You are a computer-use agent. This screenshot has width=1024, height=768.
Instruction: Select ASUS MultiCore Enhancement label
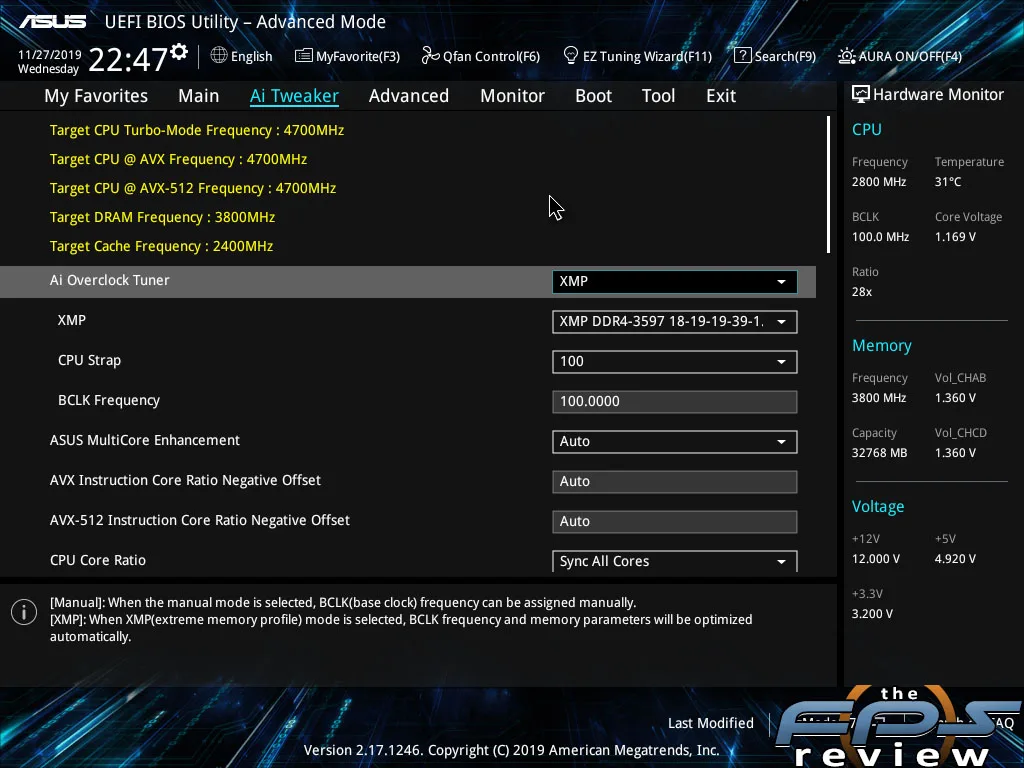click(x=145, y=440)
